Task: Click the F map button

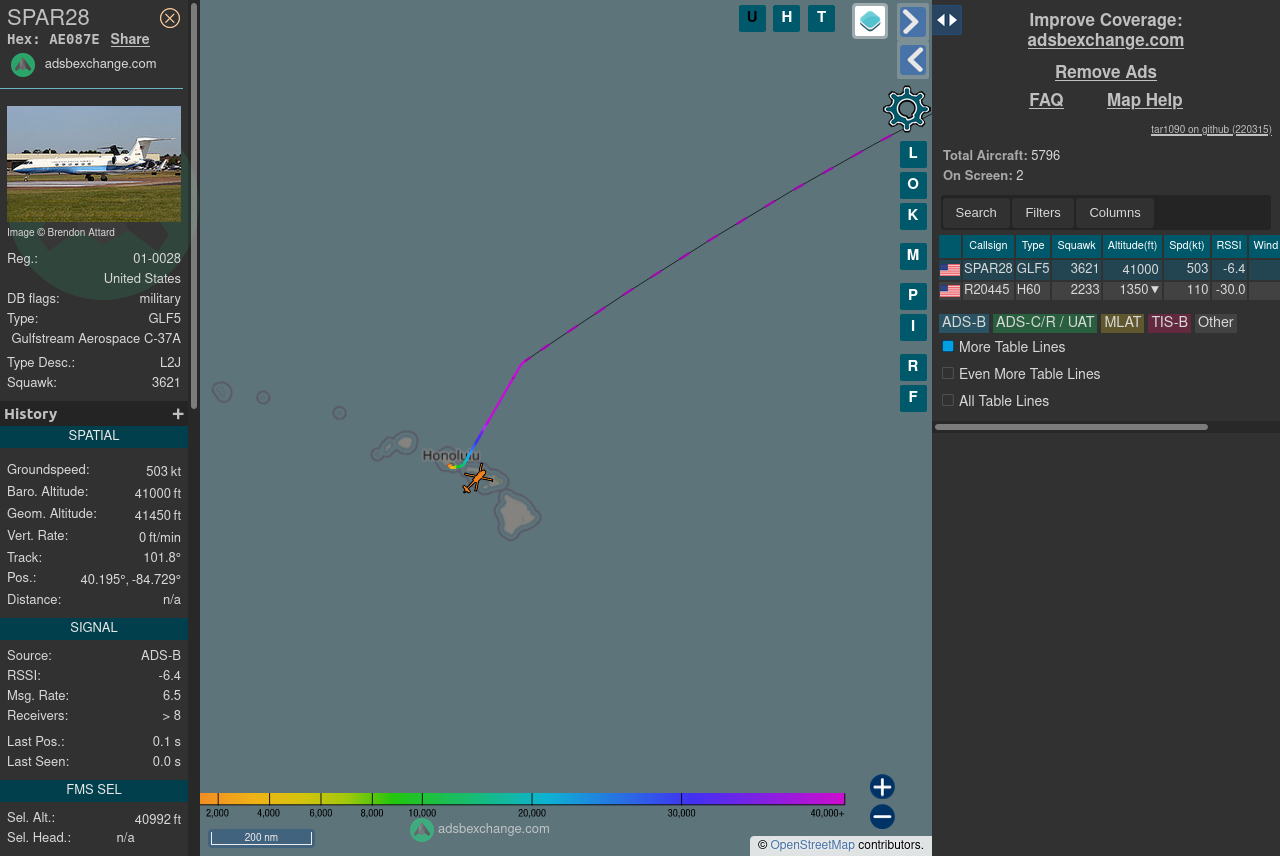Action: pyautogui.click(x=913, y=398)
